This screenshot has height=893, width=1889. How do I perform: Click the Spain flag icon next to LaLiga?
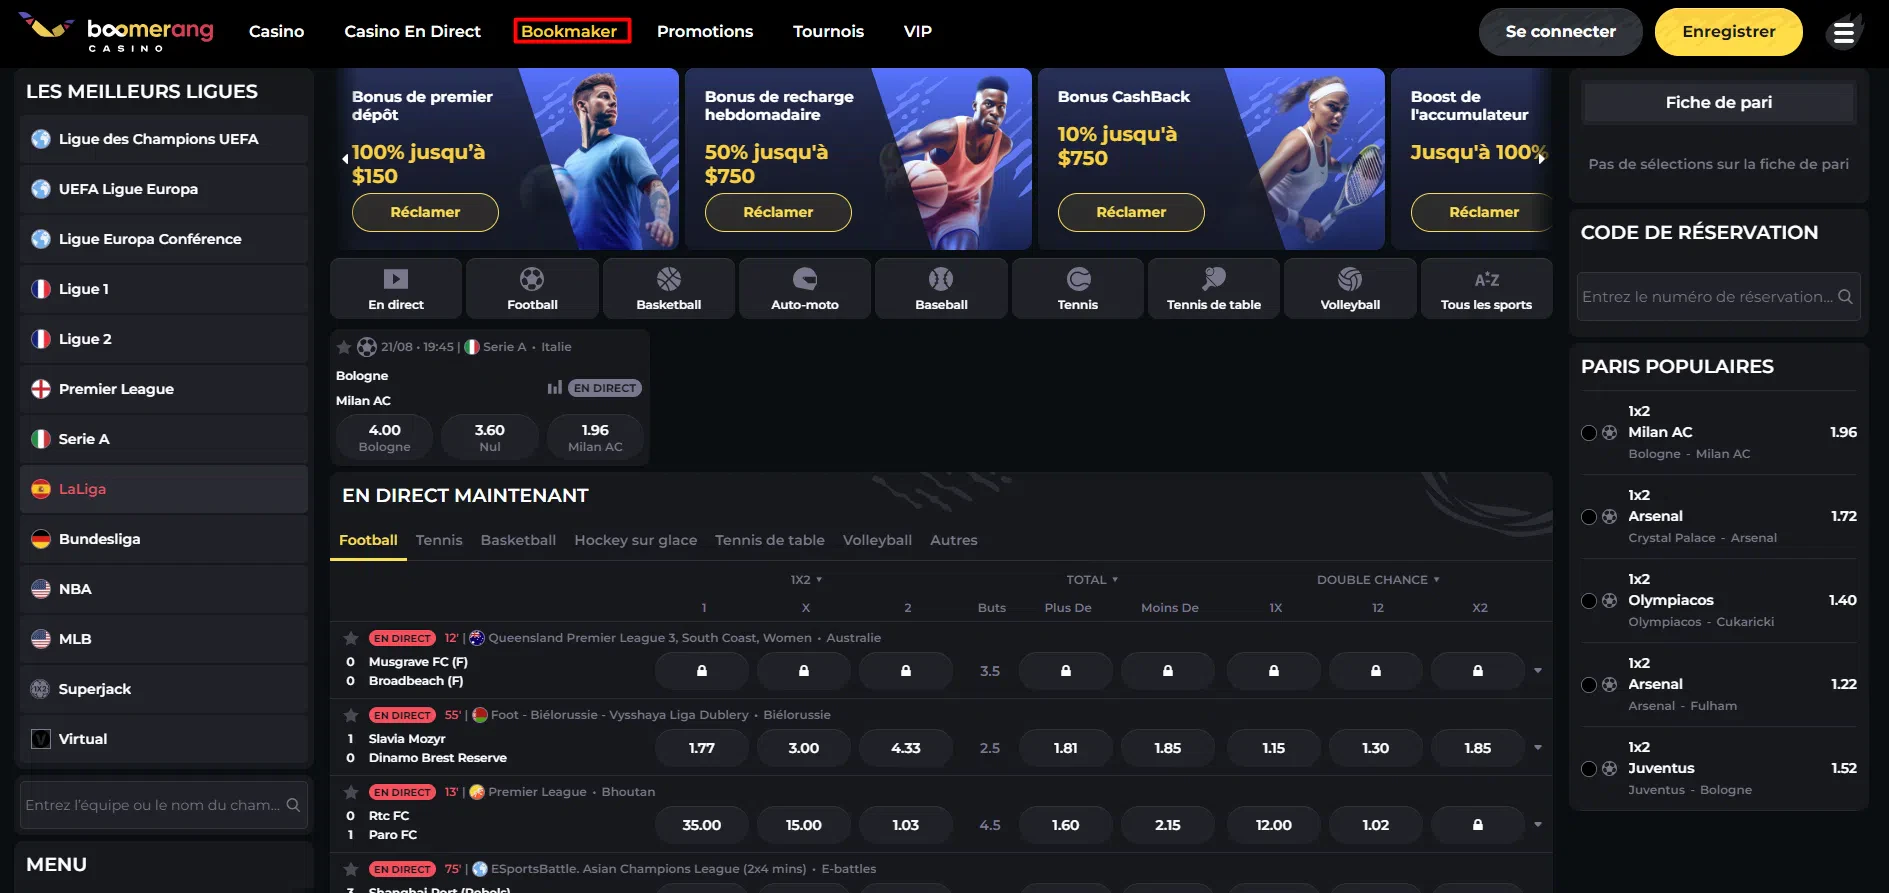(x=41, y=489)
